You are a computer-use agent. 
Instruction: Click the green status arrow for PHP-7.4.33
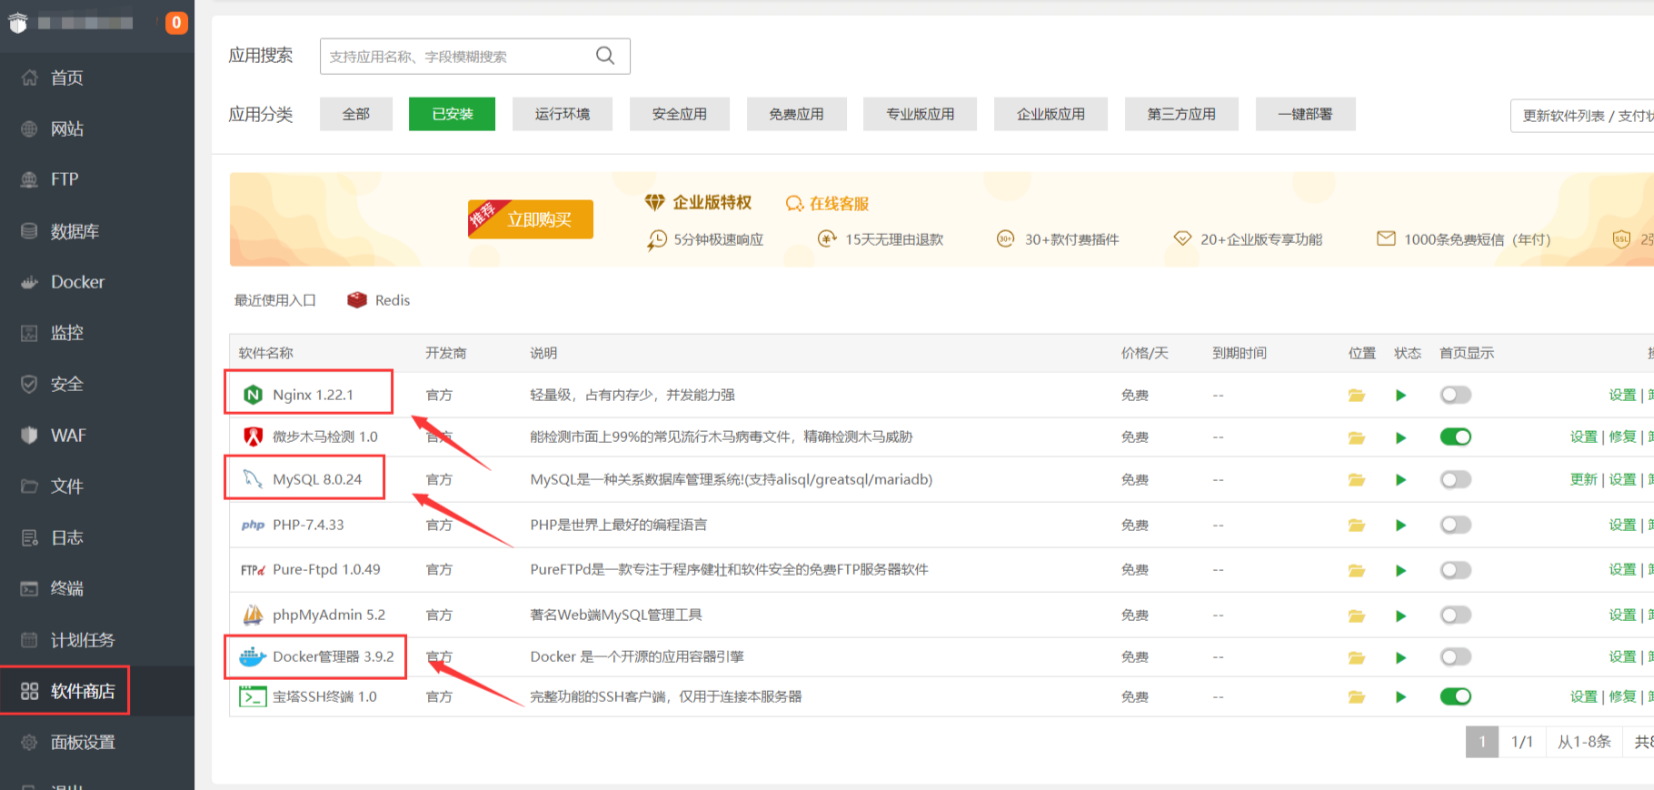click(x=1401, y=525)
